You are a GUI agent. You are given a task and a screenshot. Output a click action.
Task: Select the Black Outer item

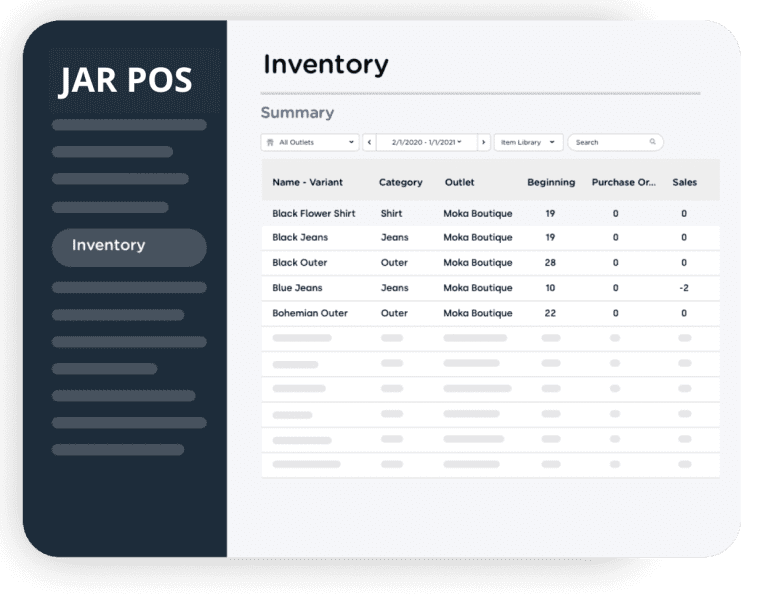click(300, 263)
